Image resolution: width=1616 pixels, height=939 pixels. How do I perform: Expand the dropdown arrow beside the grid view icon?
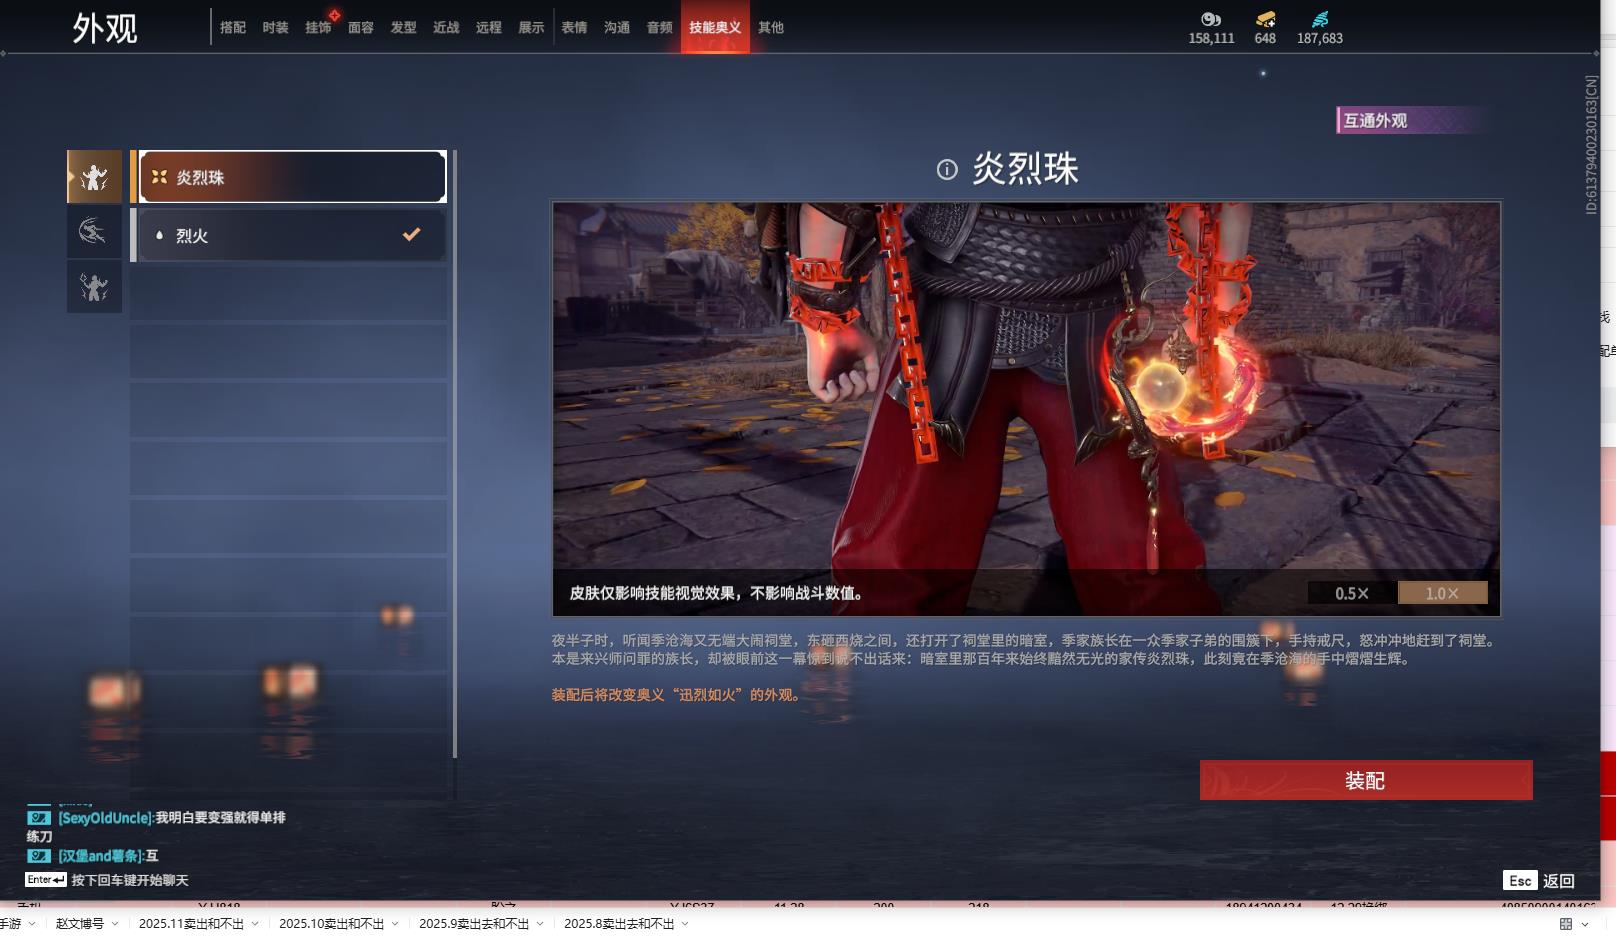(1585, 924)
